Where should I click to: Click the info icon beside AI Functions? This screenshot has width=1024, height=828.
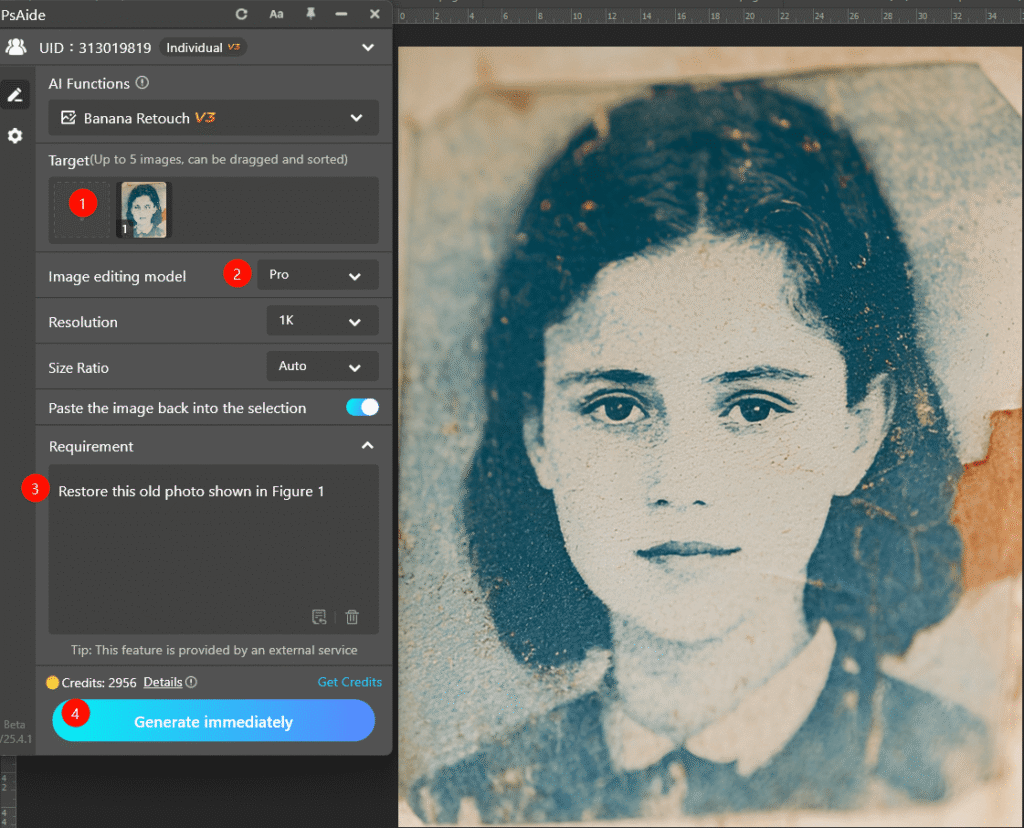coord(142,84)
